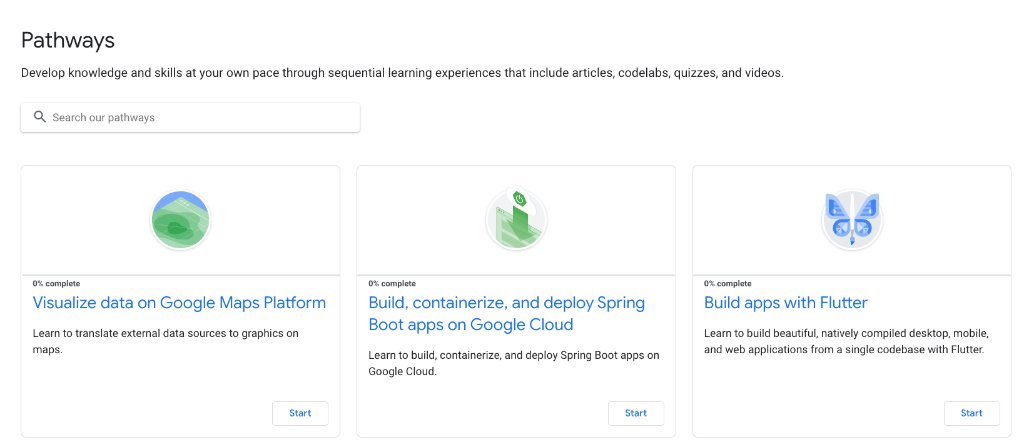1024x447 pixels.
Task: Start the Google Maps Platform pathway
Action: (300, 413)
